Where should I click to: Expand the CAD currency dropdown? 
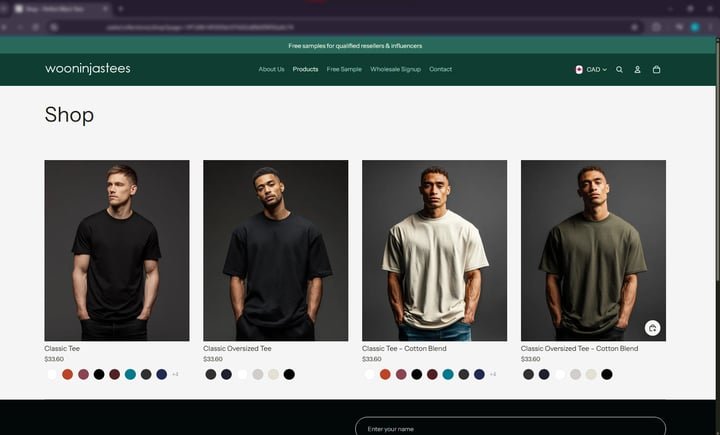(596, 69)
